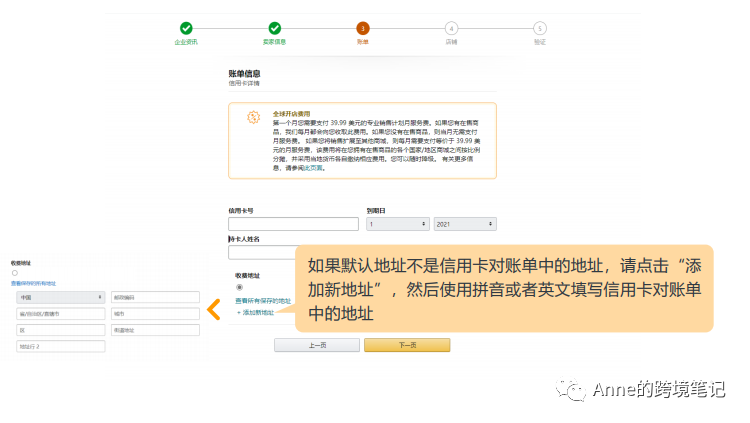Focus the 信用卡号 input field

[293, 224]
